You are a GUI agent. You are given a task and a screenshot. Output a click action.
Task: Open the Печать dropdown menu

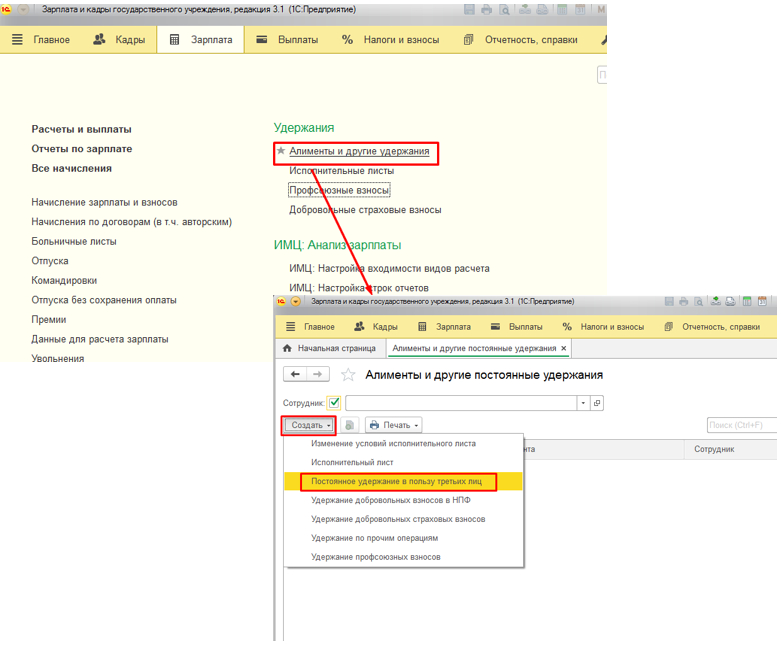pos(393,425)
